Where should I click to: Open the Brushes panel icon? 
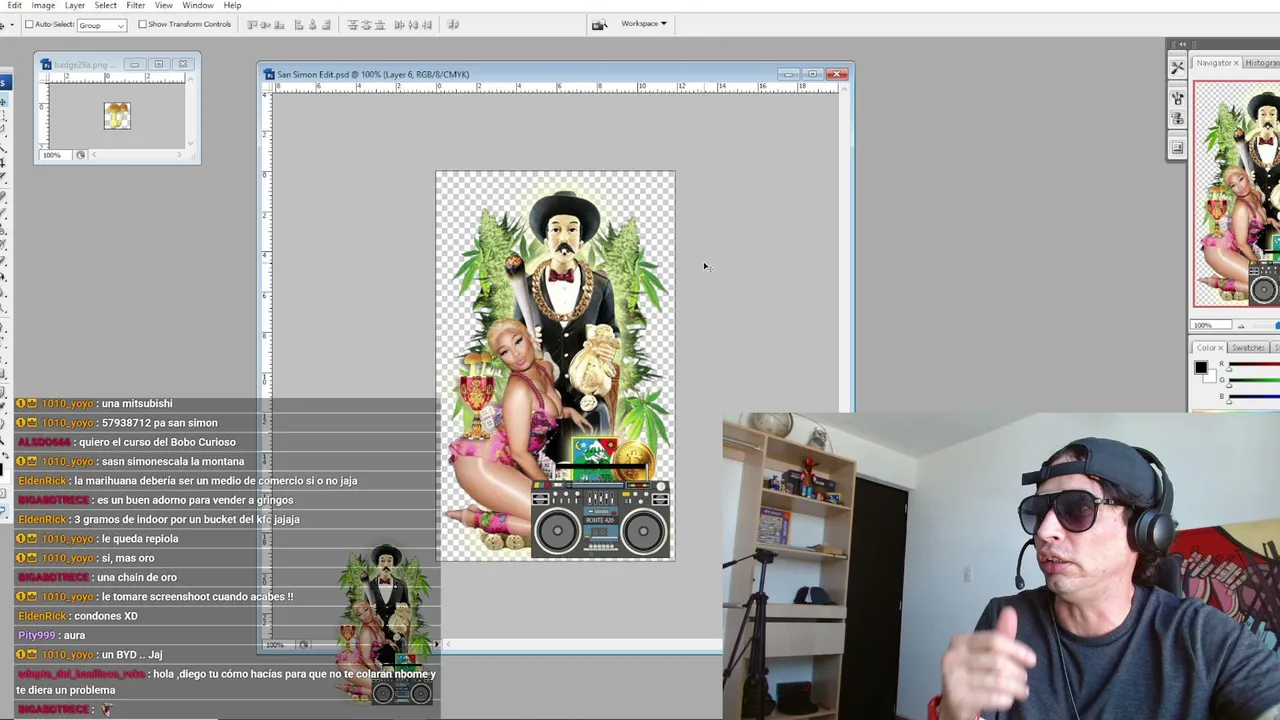[x=1177, y=97]
